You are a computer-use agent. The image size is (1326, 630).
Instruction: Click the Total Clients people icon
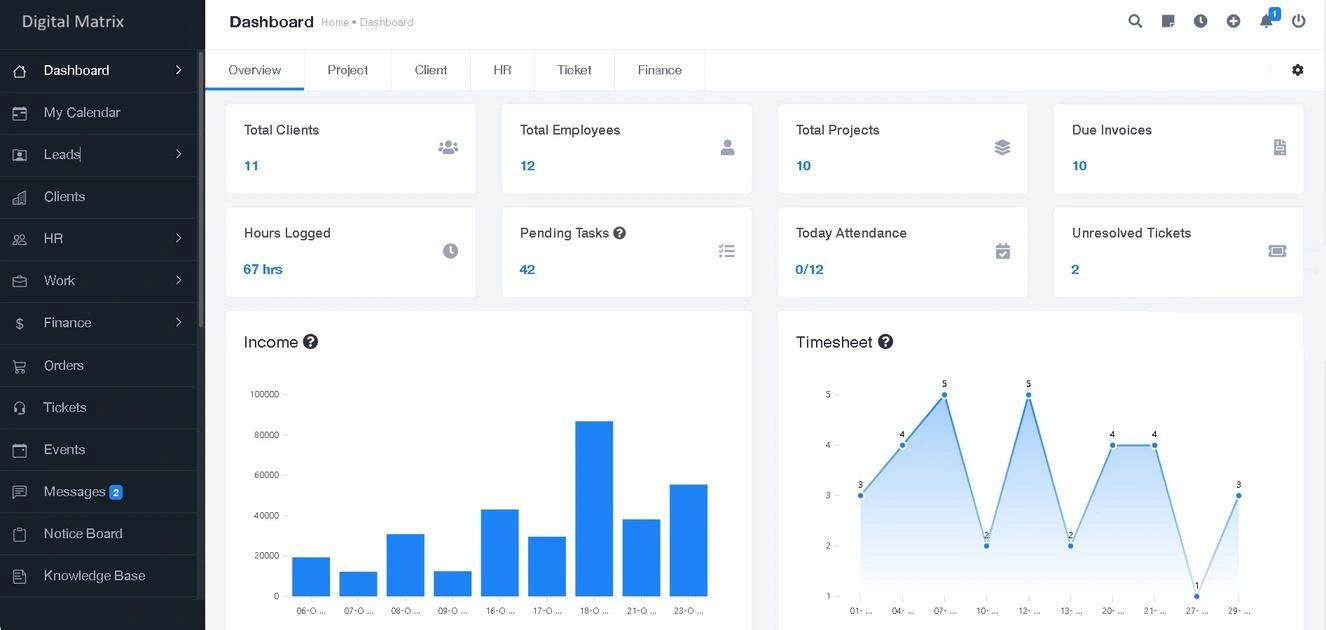coord(448,148)
